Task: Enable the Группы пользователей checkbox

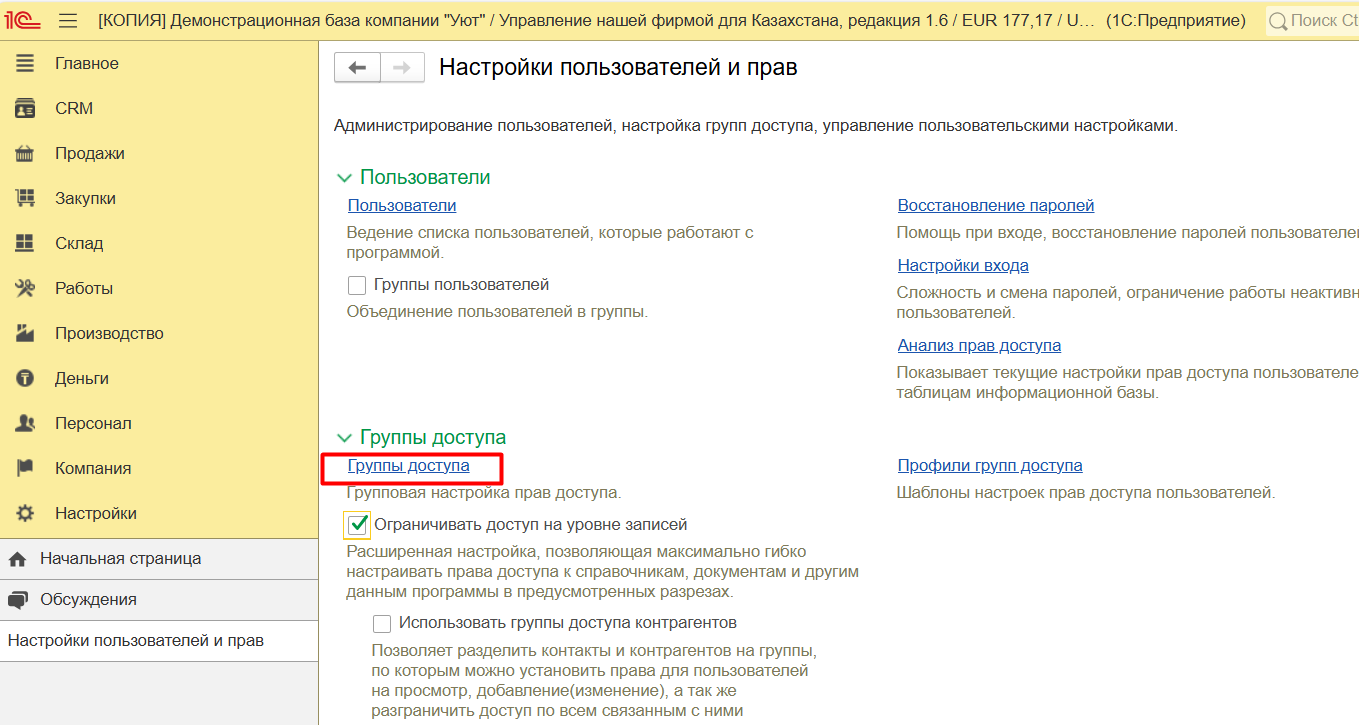Action: tap(357, 285)
